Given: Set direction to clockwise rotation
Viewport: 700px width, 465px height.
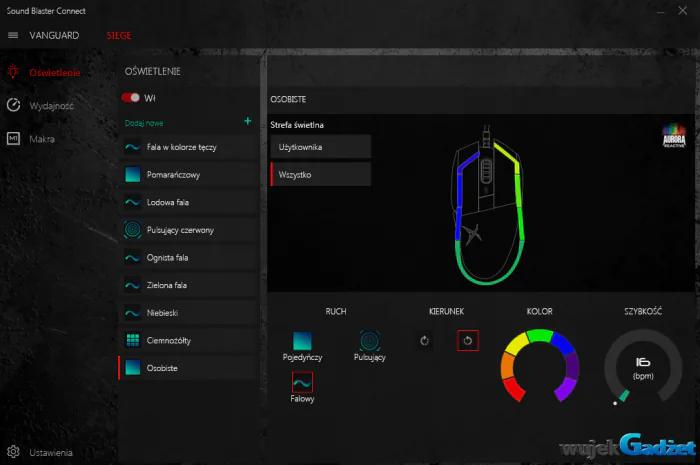Looking at the screenshot, I should tap(425, 340).
